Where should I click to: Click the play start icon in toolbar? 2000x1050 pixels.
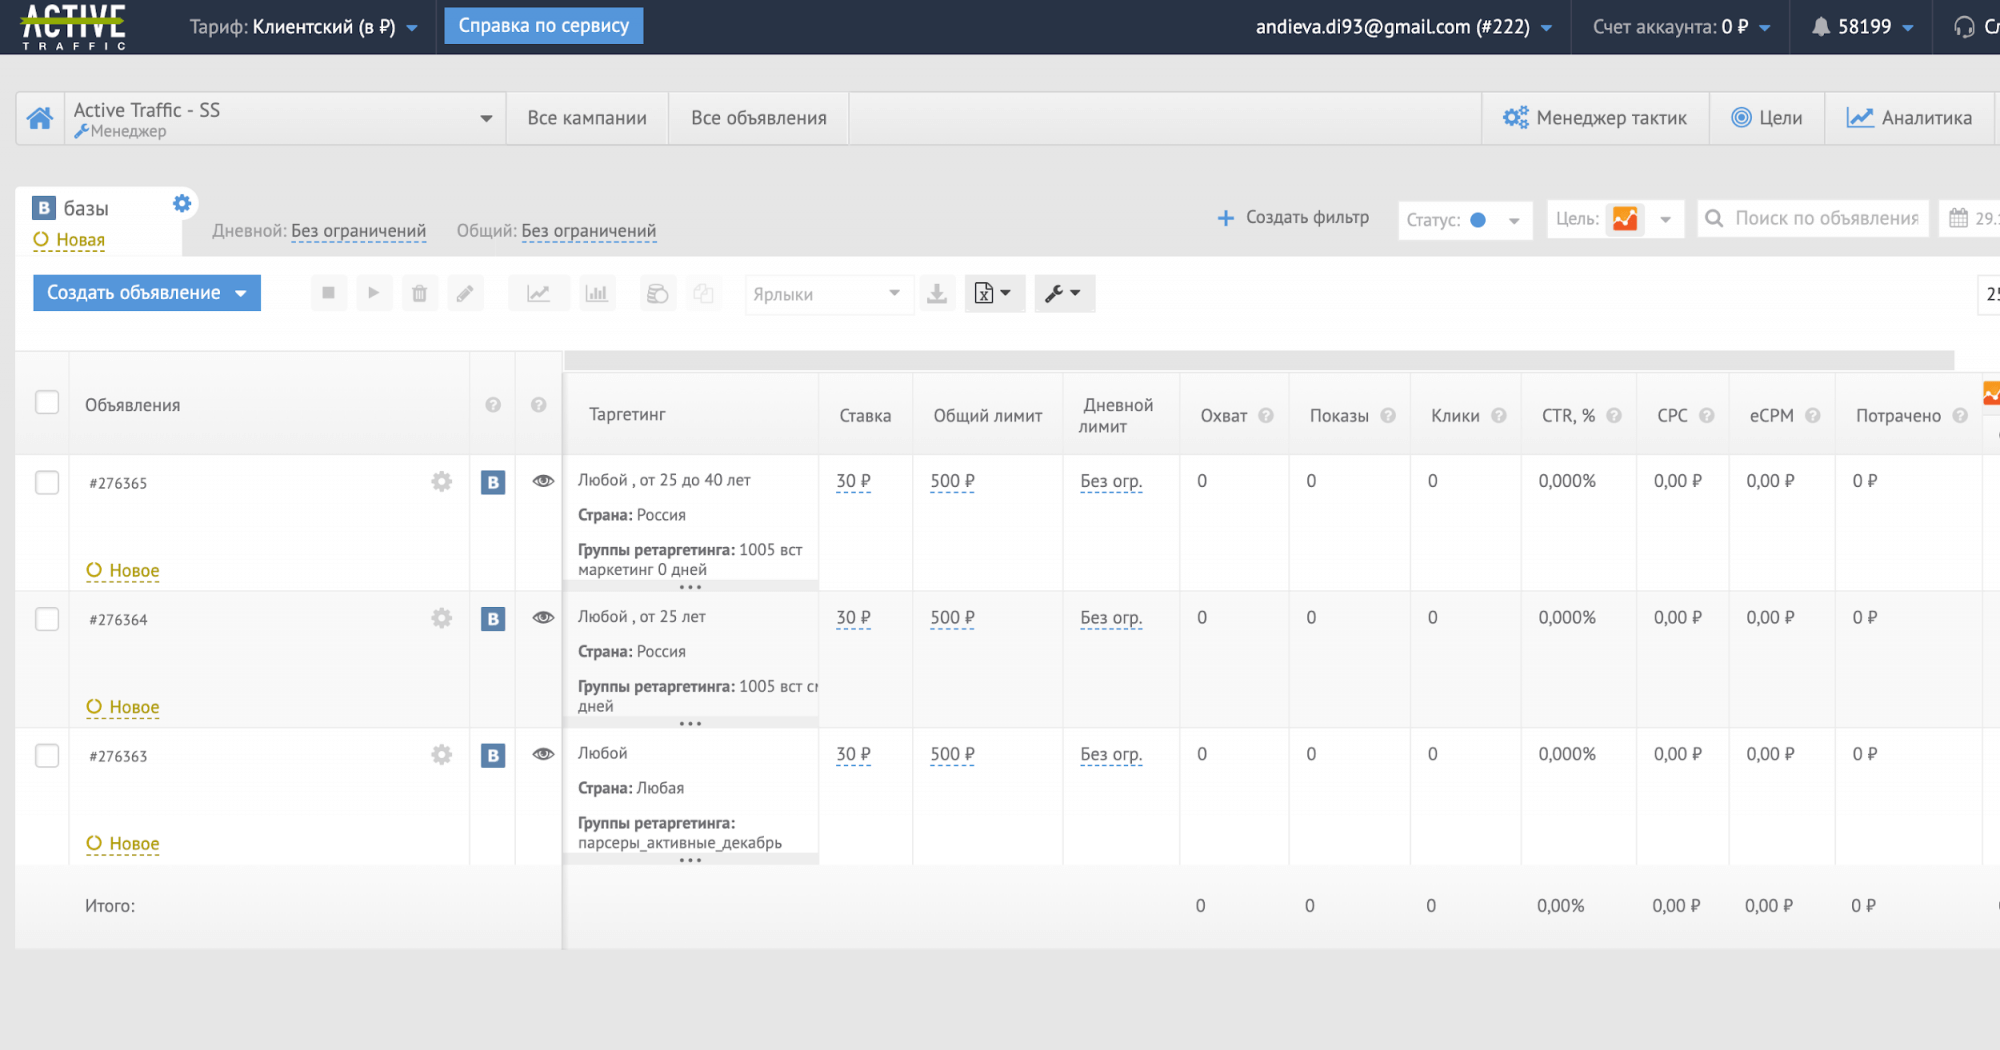tap(373, 294)
